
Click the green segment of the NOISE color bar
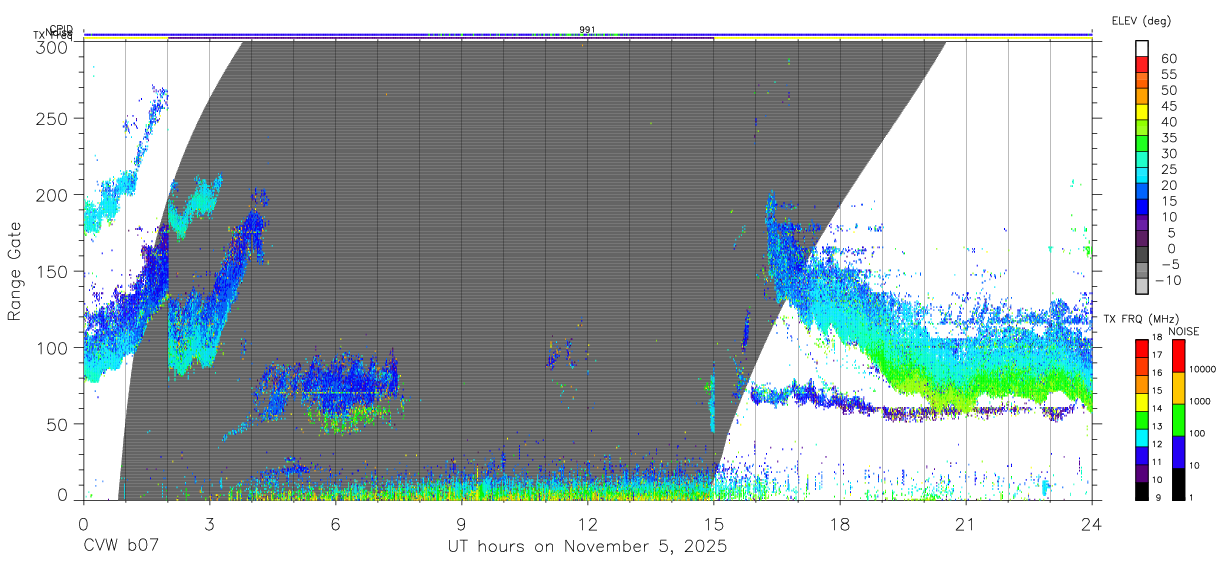pos(1177,420)
